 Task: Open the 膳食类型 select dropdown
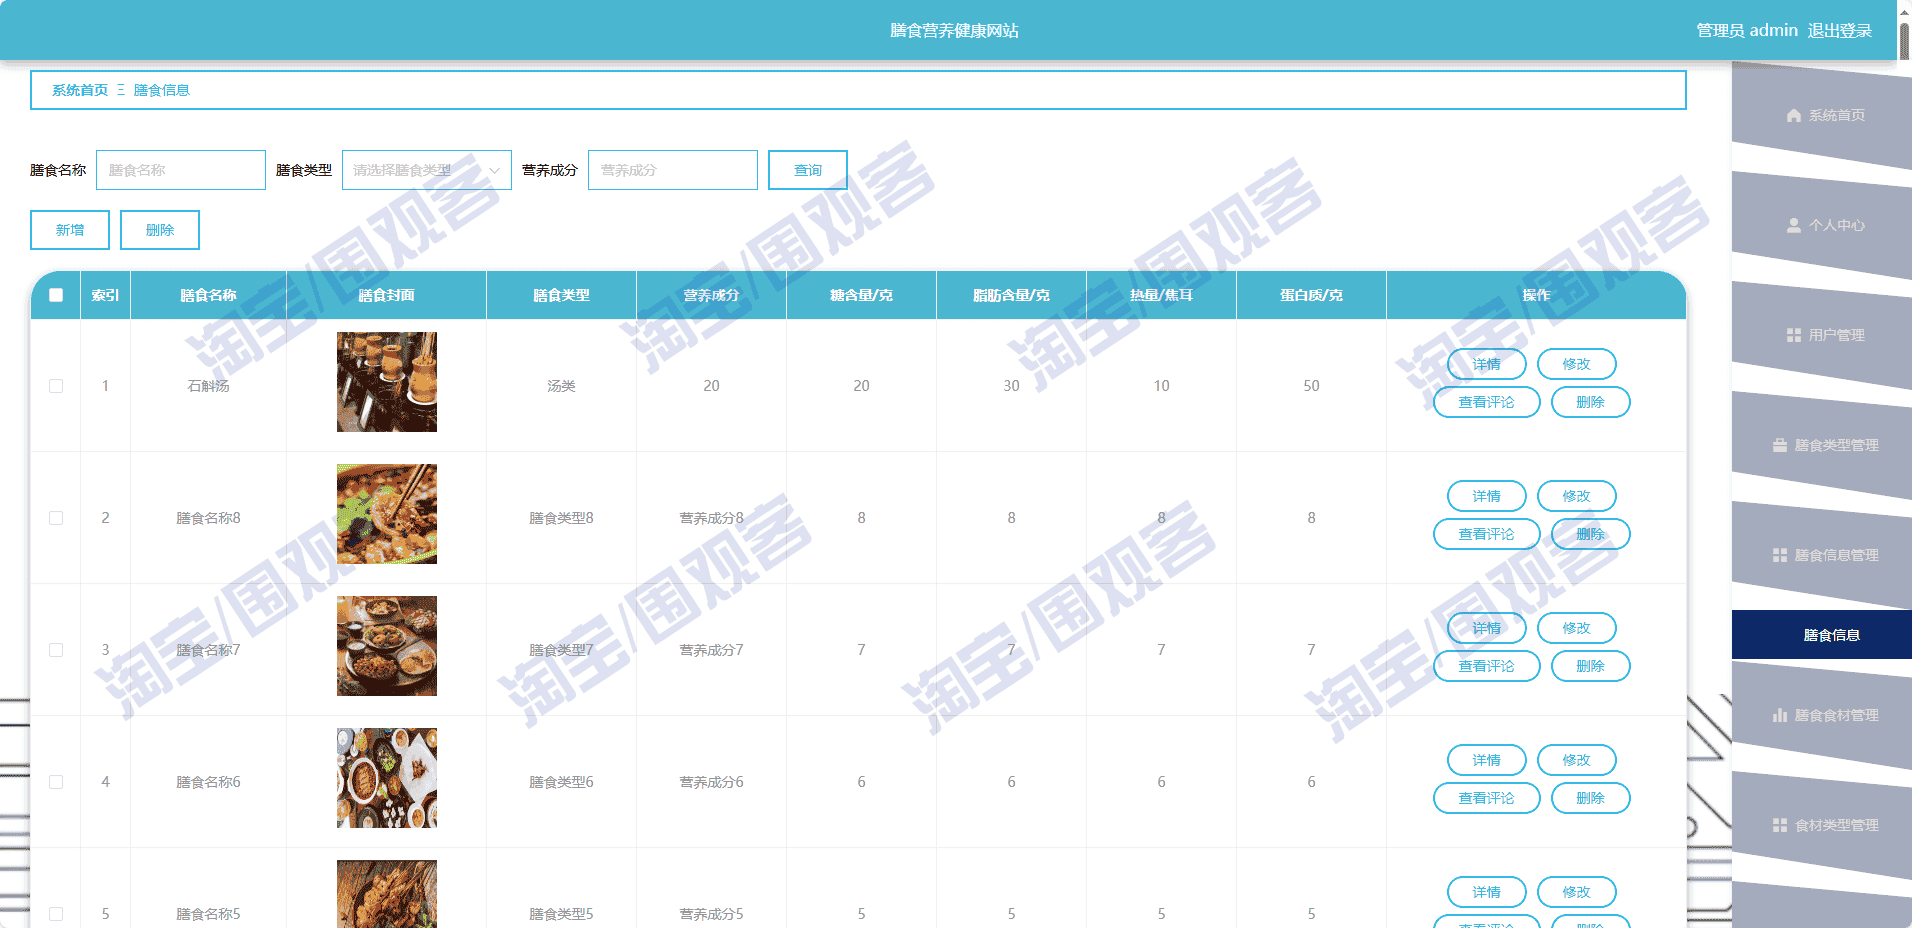point(427,170)
